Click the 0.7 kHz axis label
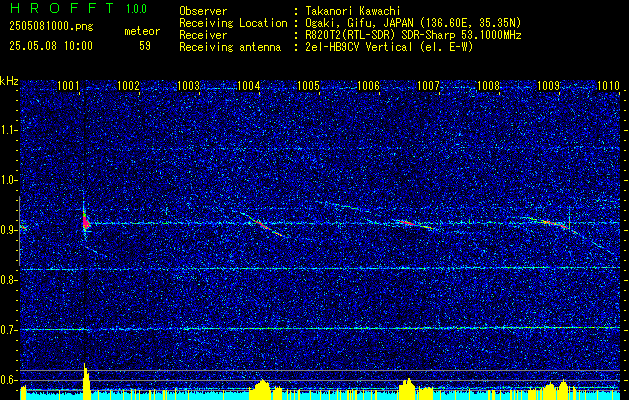This screenshot has height=400, width=629. [8, 330]
